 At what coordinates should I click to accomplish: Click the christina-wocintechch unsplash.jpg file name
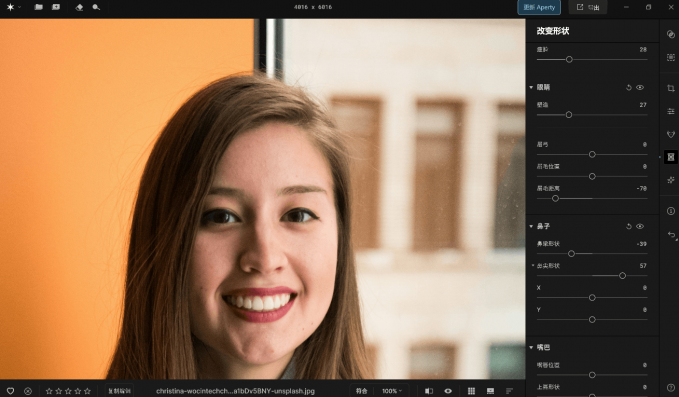(x=235, y=391)
